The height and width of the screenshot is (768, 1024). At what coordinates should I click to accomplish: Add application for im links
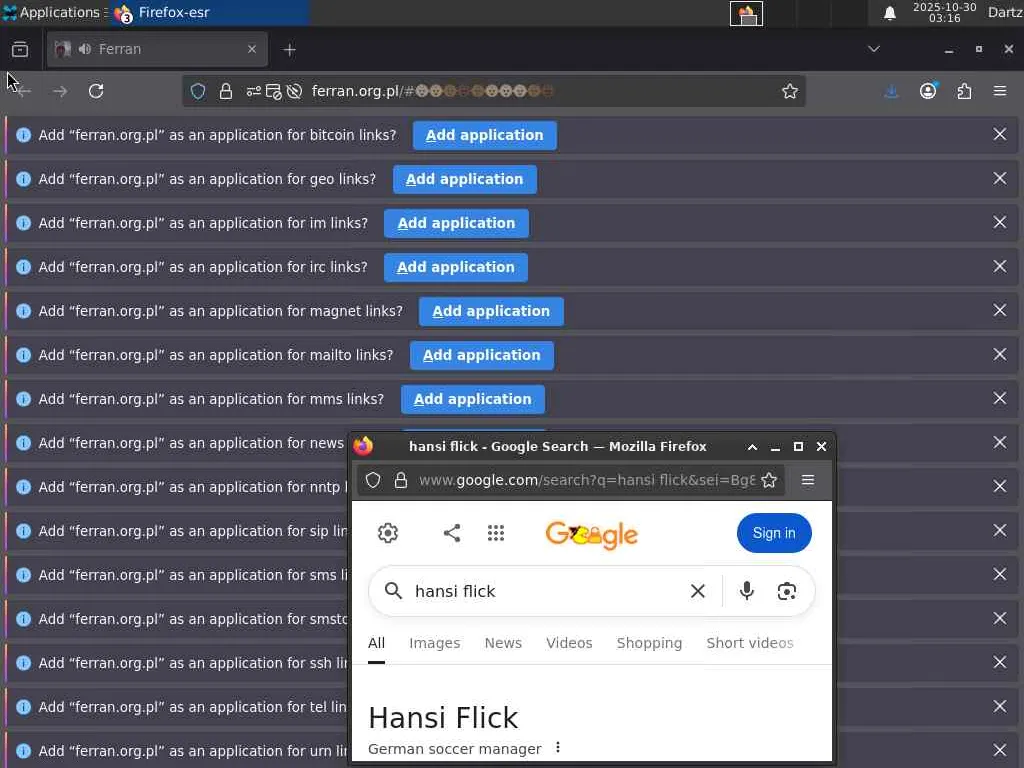pyautogui.click(x=456, y=223)
